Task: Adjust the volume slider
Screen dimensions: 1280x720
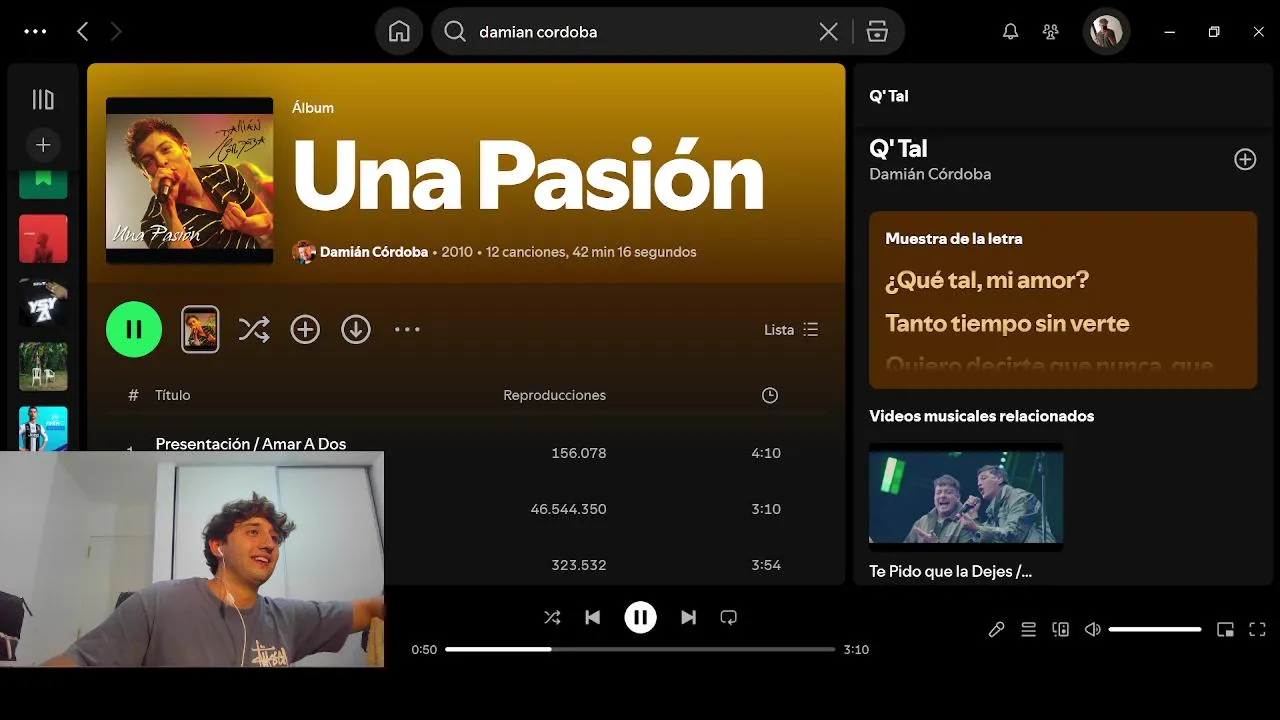Action: [1155, 629]
